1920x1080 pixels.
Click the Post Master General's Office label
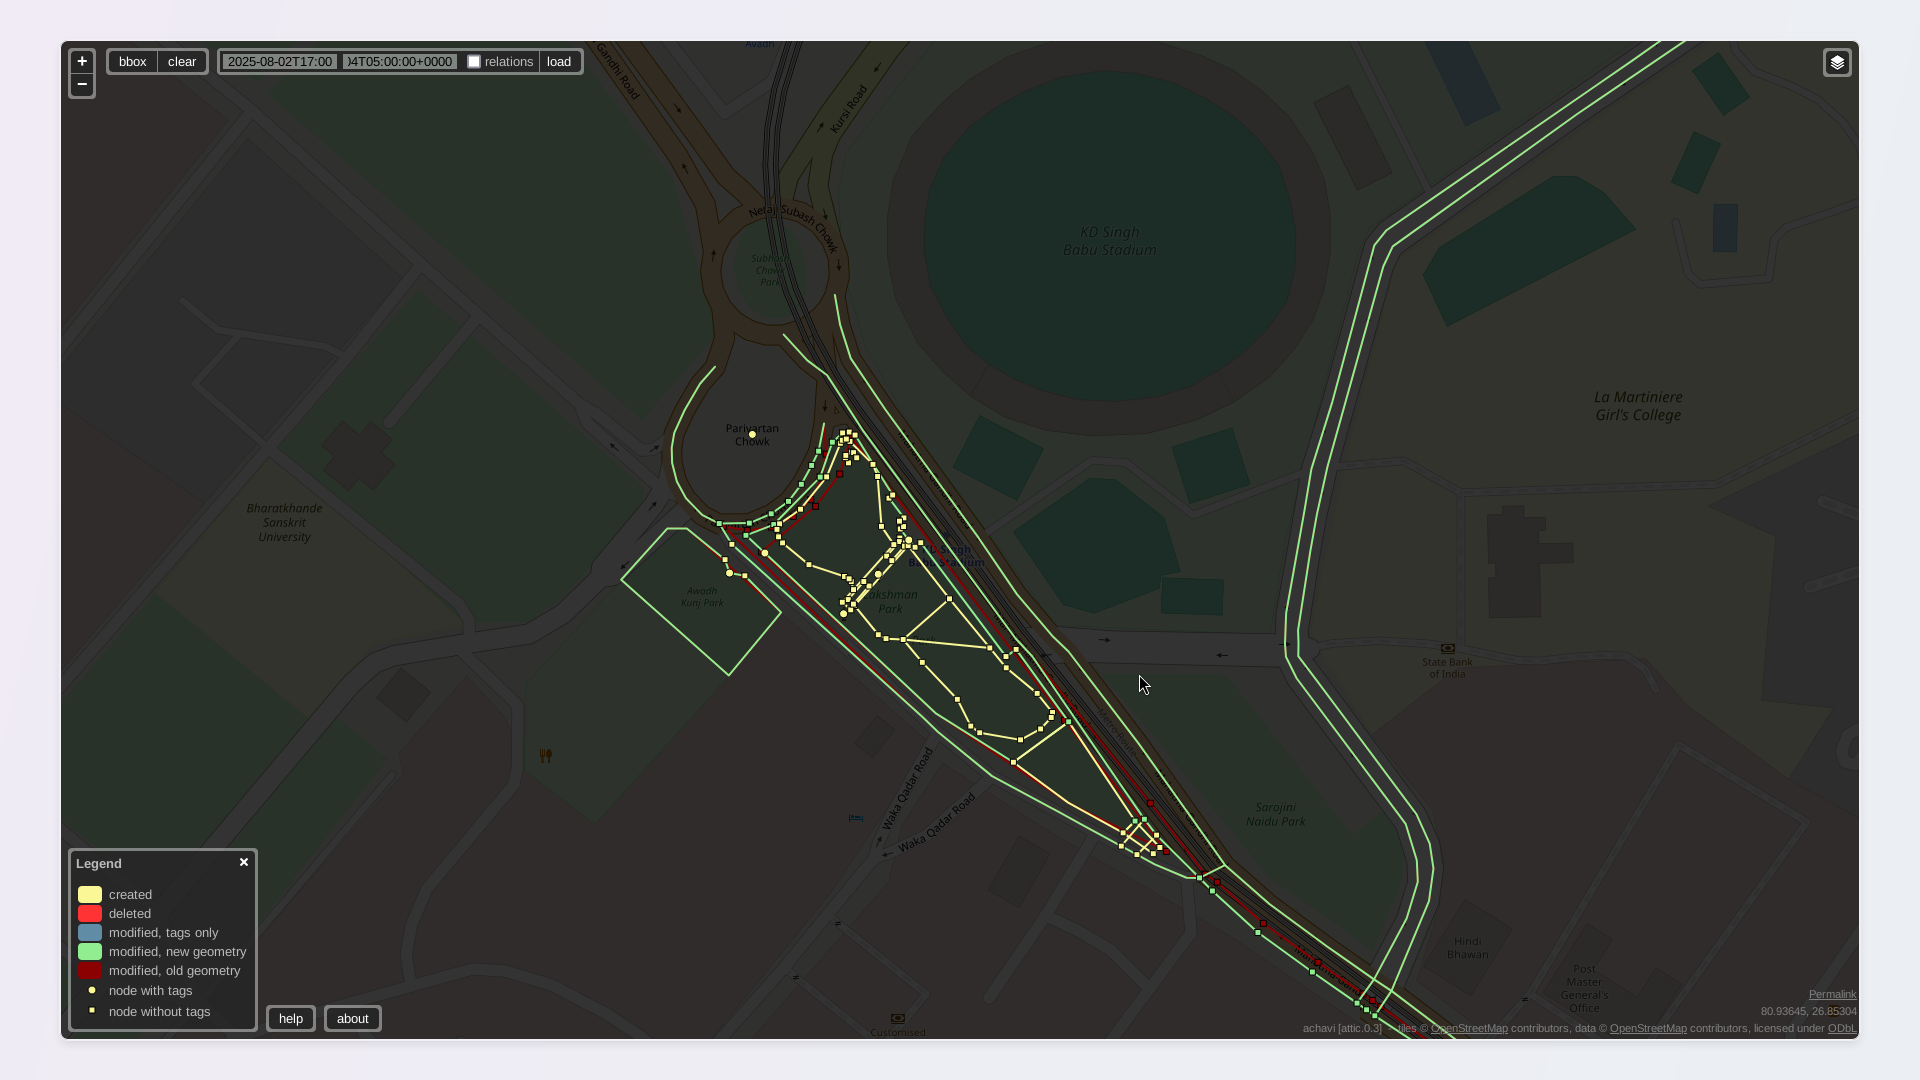(x=1584, y=988)
